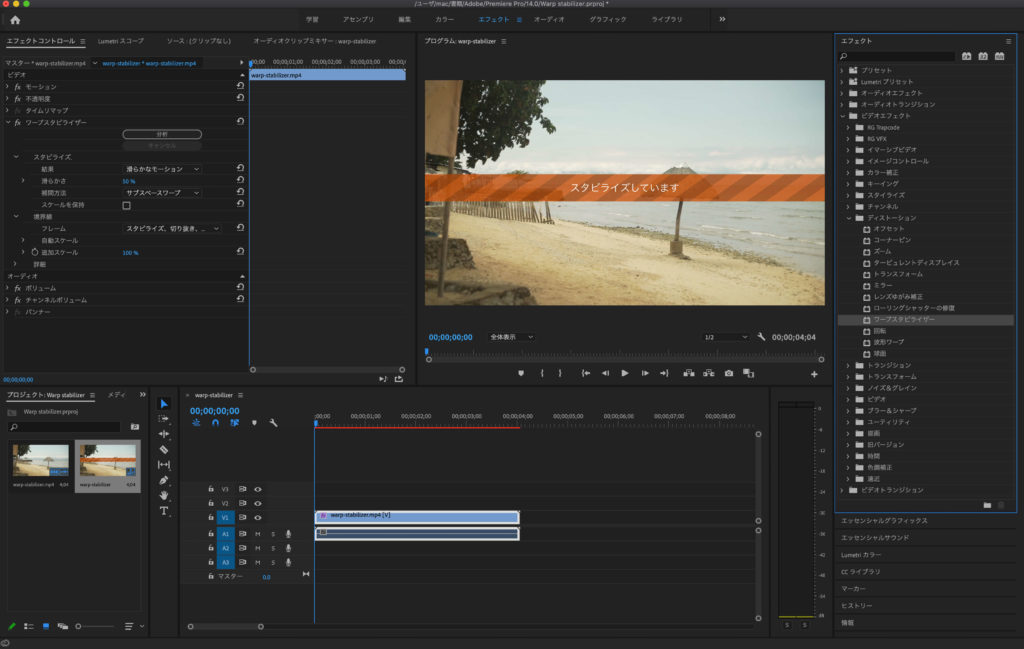The height and width of the screenshot is (649, 1024).
Task: Open the ヒストリー panel
Action: click(x=856, y=605)
